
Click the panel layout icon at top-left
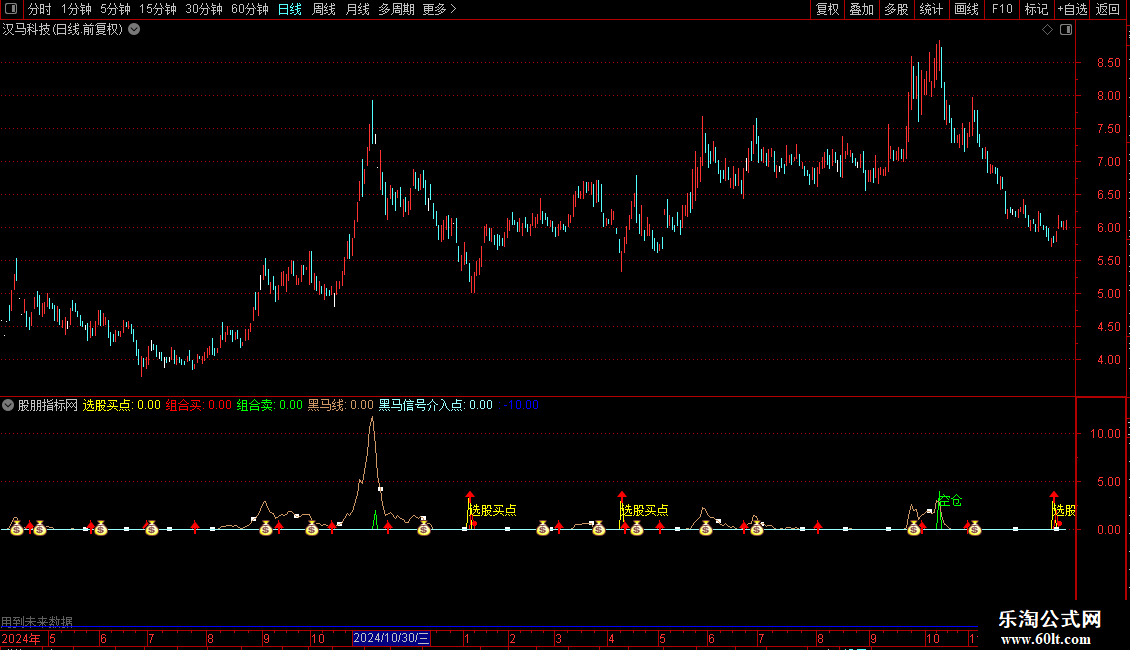[x=11, y=9]
